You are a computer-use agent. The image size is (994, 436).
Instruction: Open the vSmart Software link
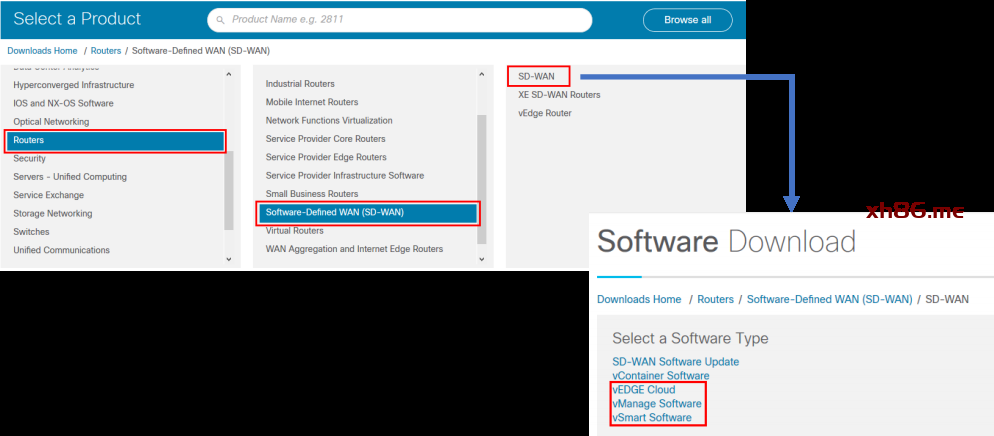(652, 418)
